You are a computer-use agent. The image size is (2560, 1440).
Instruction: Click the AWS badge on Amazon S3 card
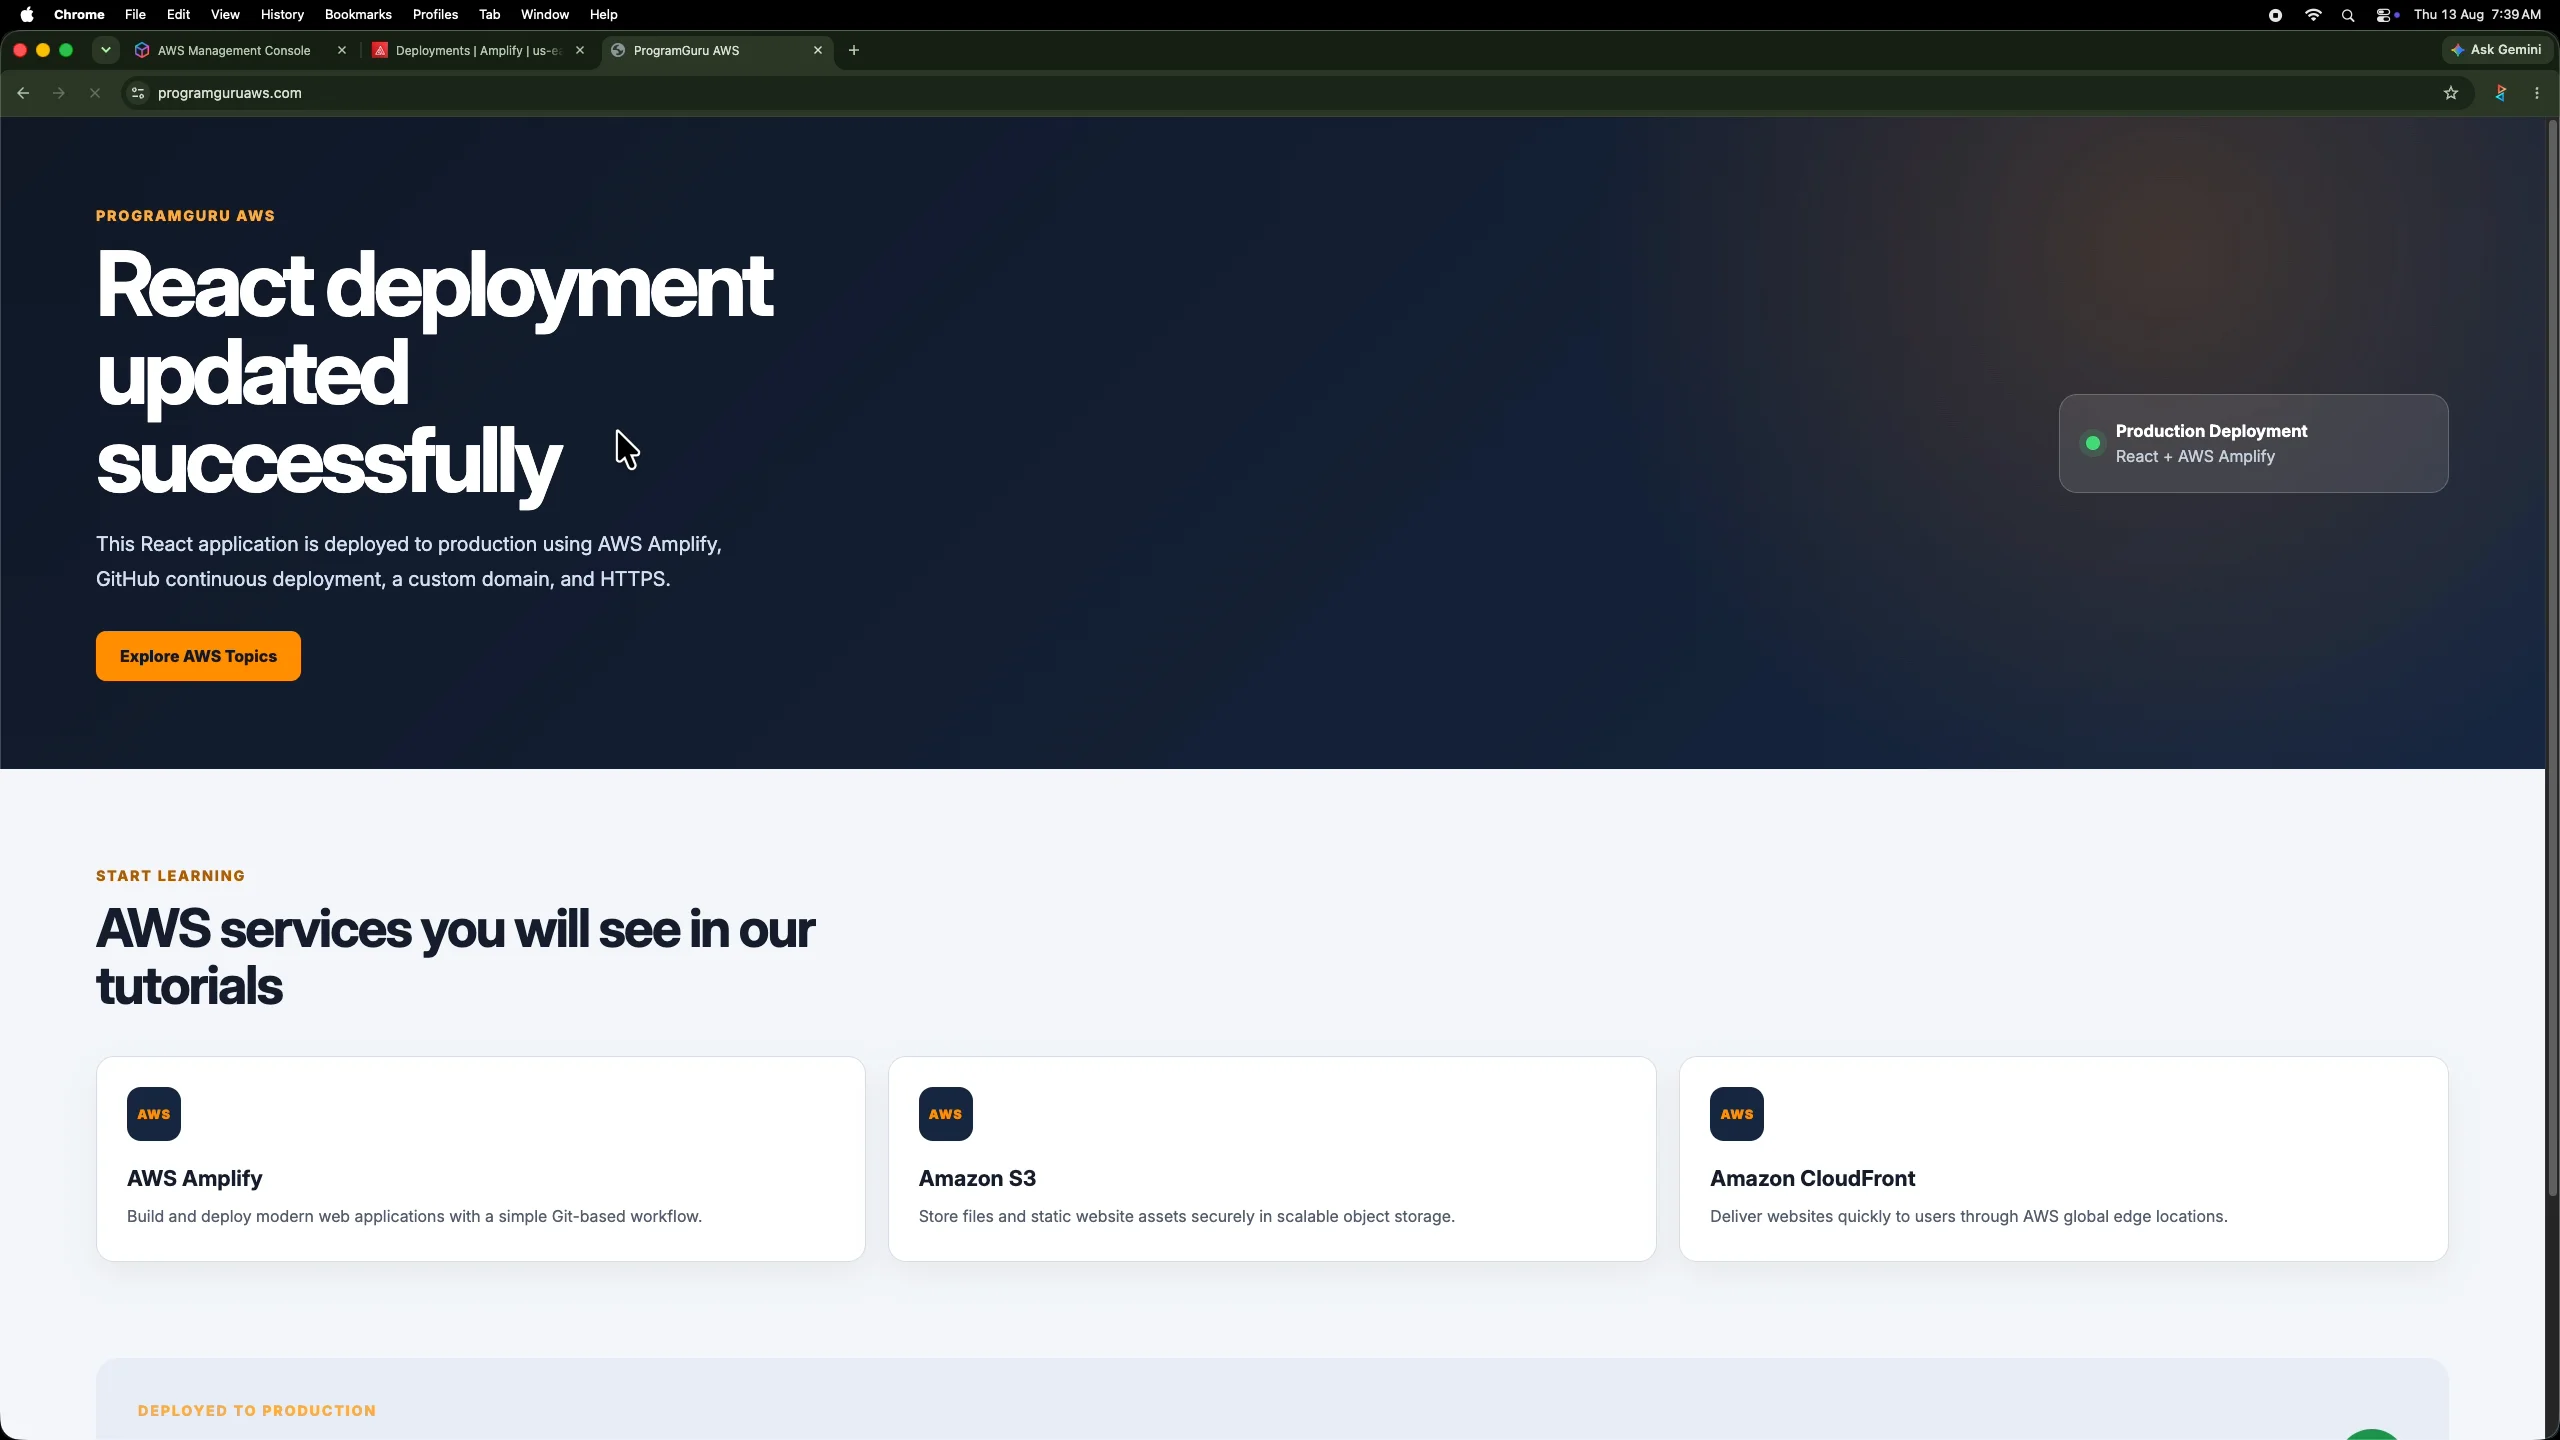coord(946,1114)
